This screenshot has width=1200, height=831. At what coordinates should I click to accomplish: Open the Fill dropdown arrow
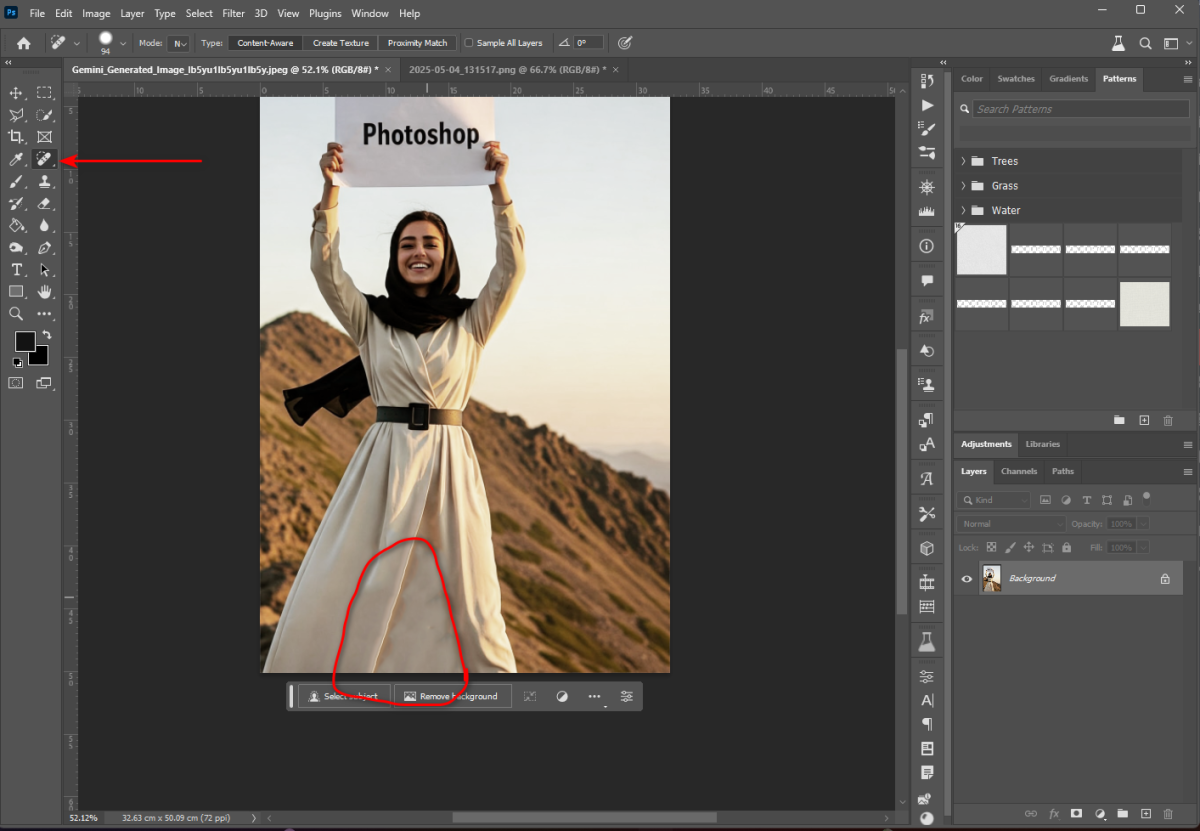pyautogui.click(x=1143, y=548)
